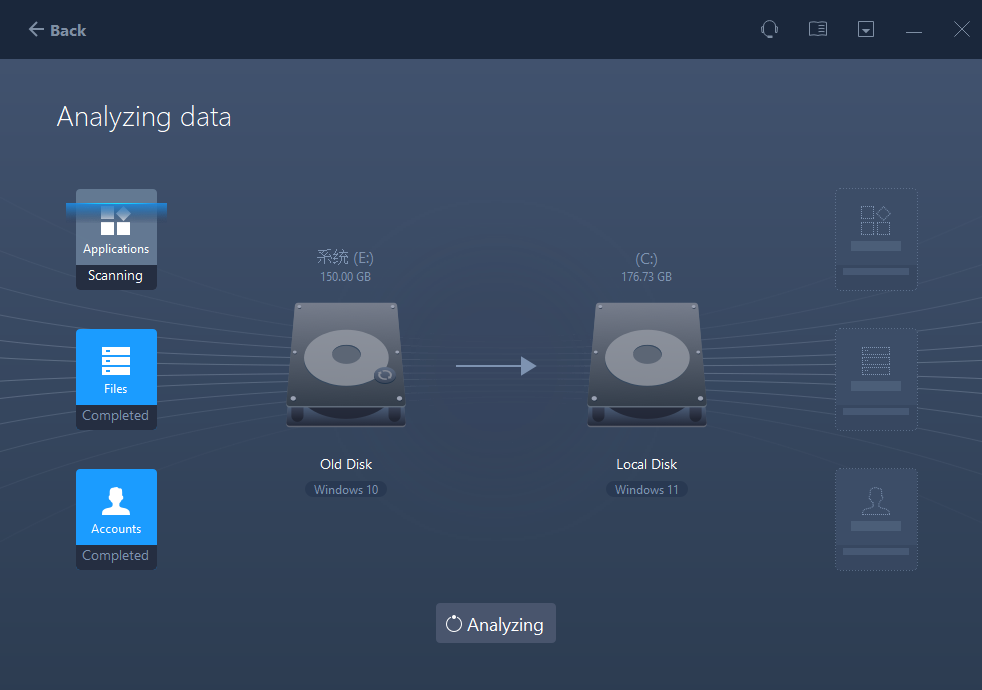982x690 pixels.
Task: Click the Windows 10 label badge
Action: point(346,490)
